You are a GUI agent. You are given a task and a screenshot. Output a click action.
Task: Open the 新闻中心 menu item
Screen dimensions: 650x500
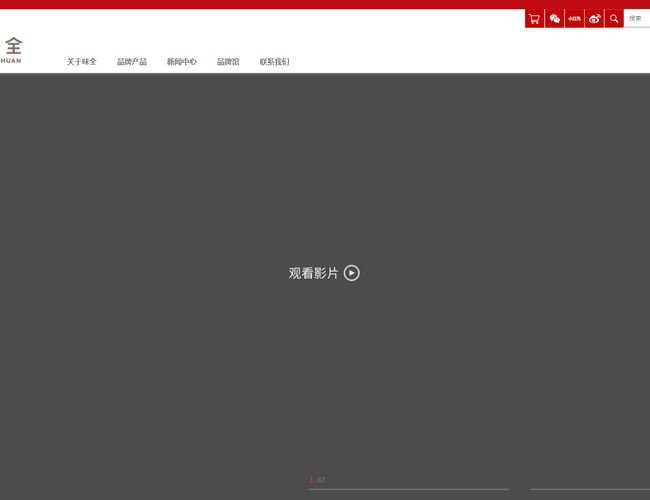(x=182, y=62)
